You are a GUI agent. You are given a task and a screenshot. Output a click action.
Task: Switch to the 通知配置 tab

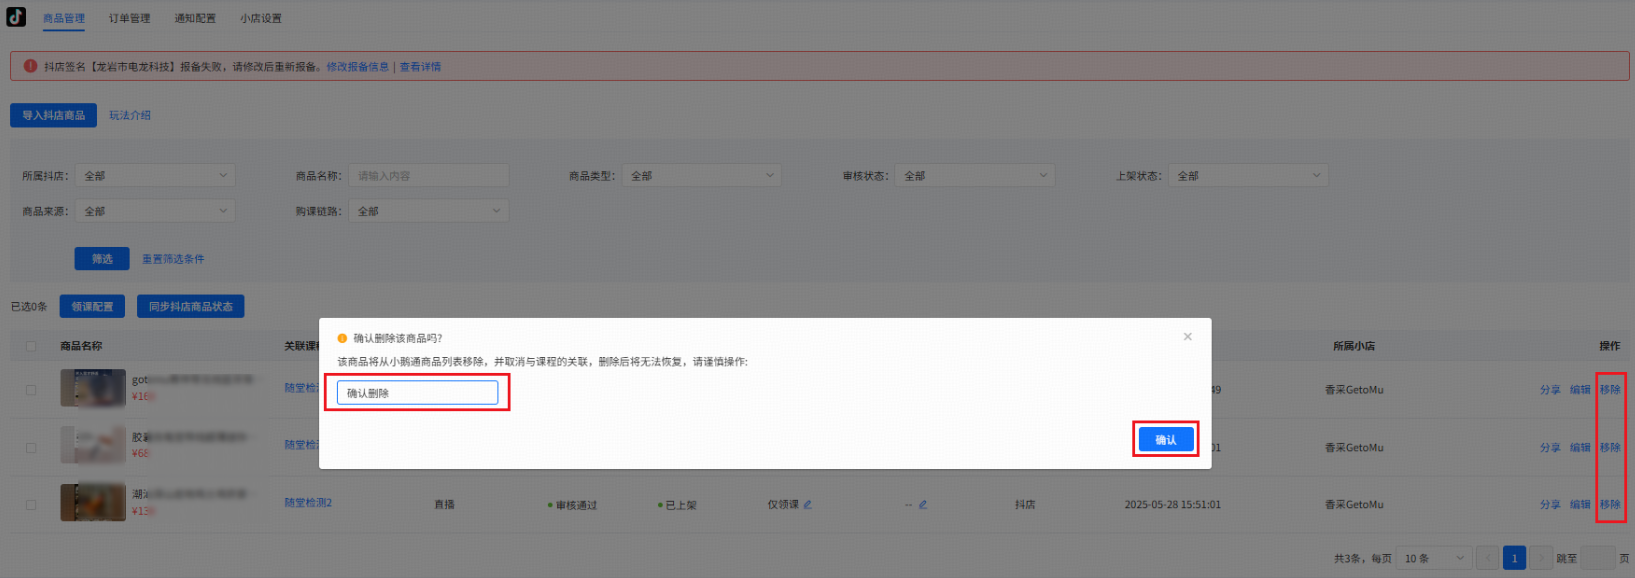pos(195,18)
